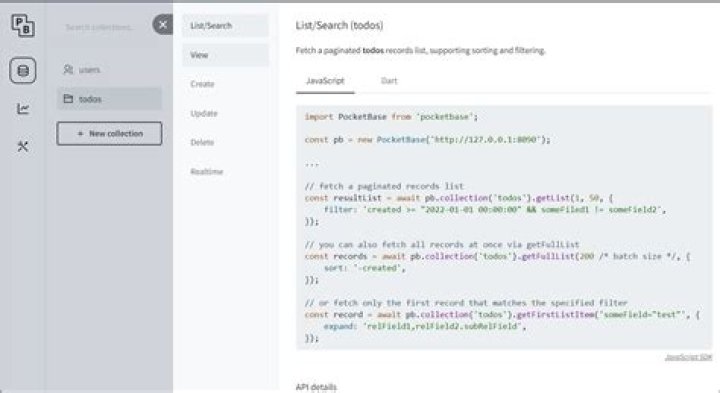
Task: Open the View API tab
Action: point(225,55)
